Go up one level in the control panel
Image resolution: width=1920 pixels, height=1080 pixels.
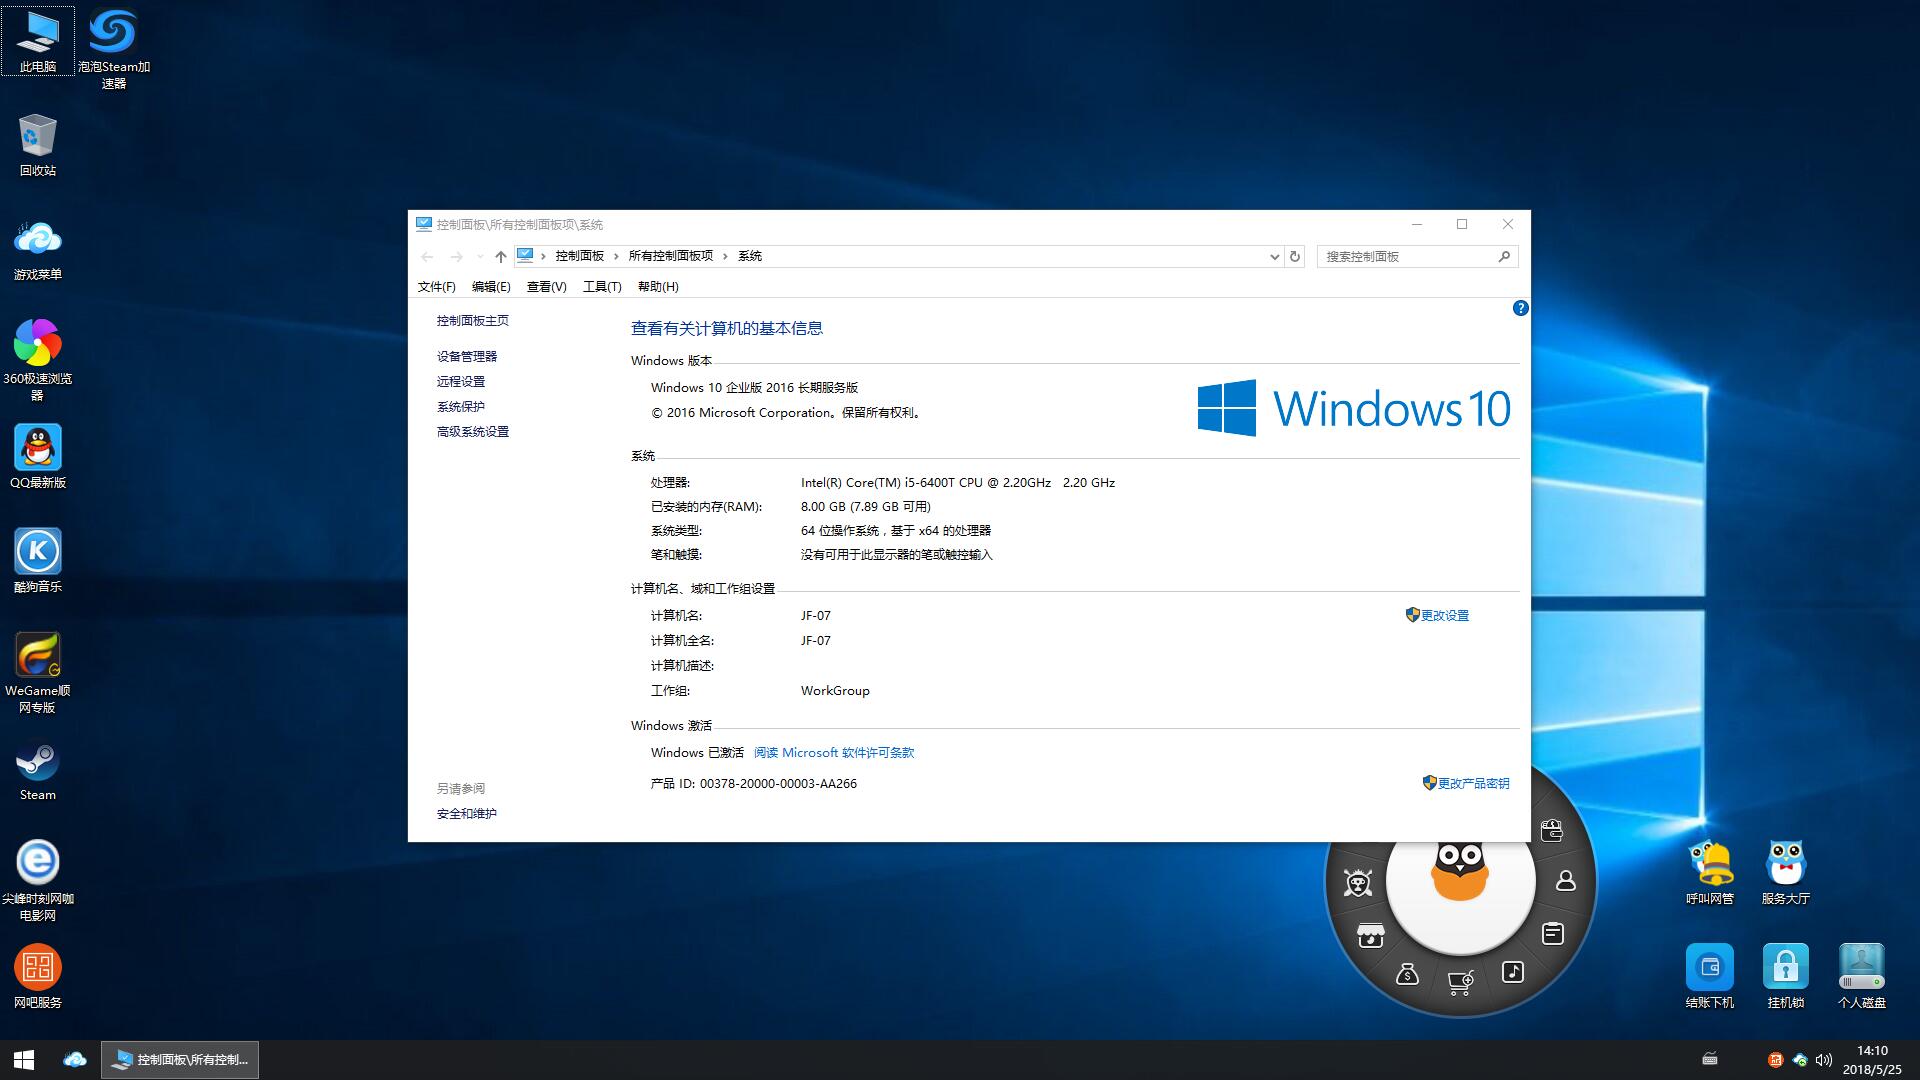tap(501, 257)
